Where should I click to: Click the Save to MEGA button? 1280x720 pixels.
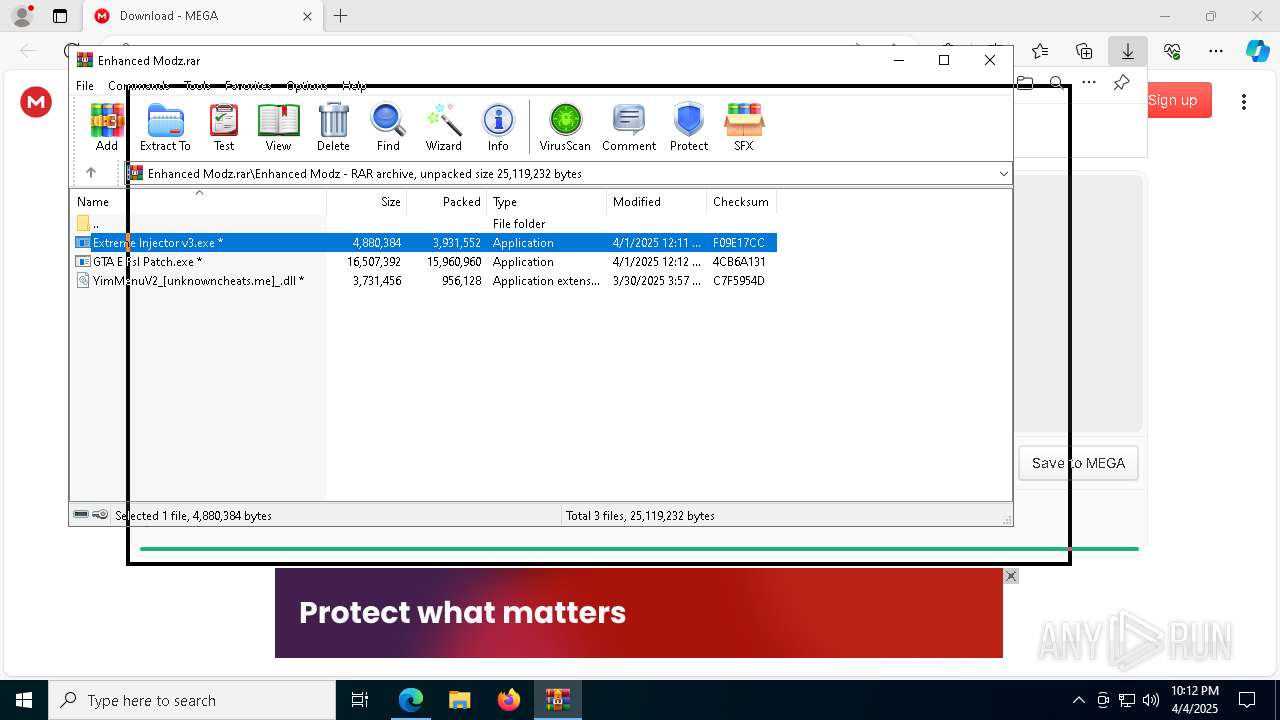tap(1078, 463)
